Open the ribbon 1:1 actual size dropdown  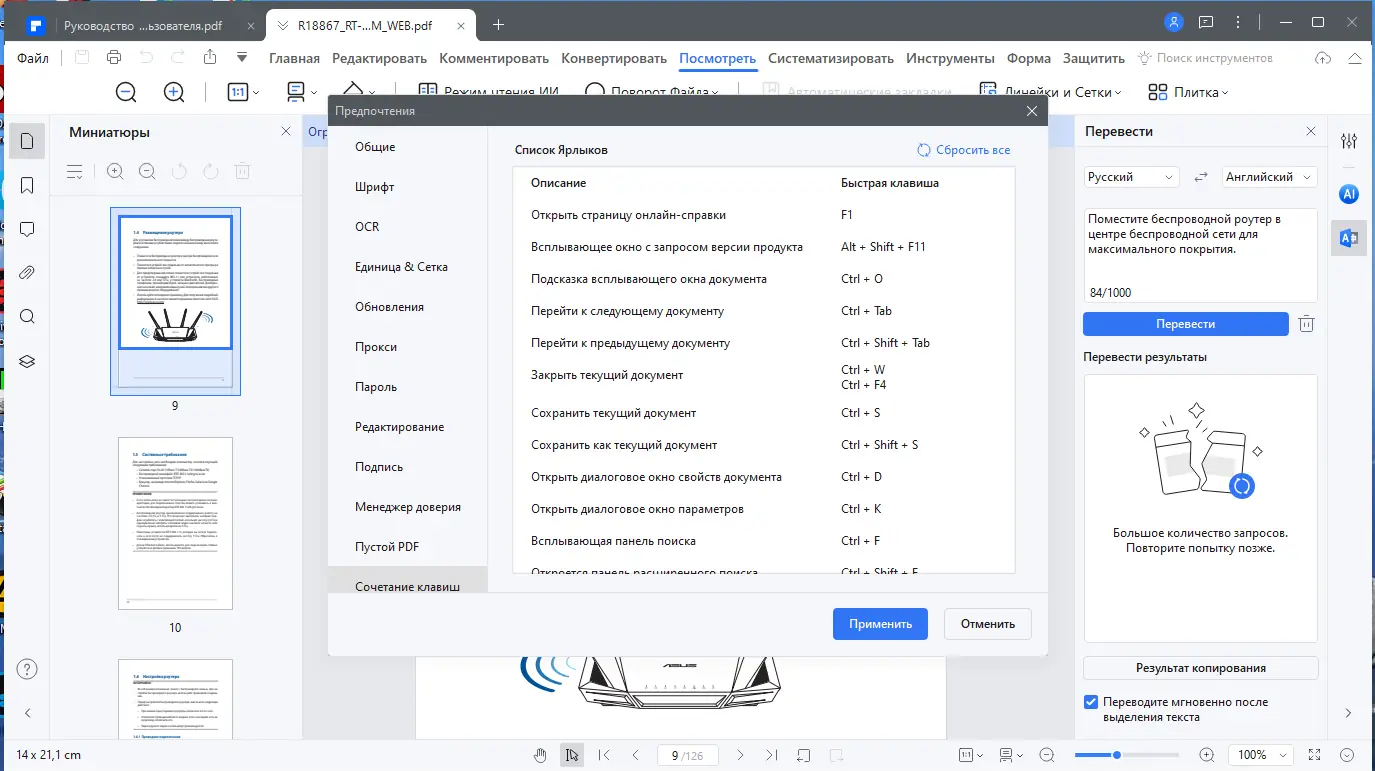[243, 92]
